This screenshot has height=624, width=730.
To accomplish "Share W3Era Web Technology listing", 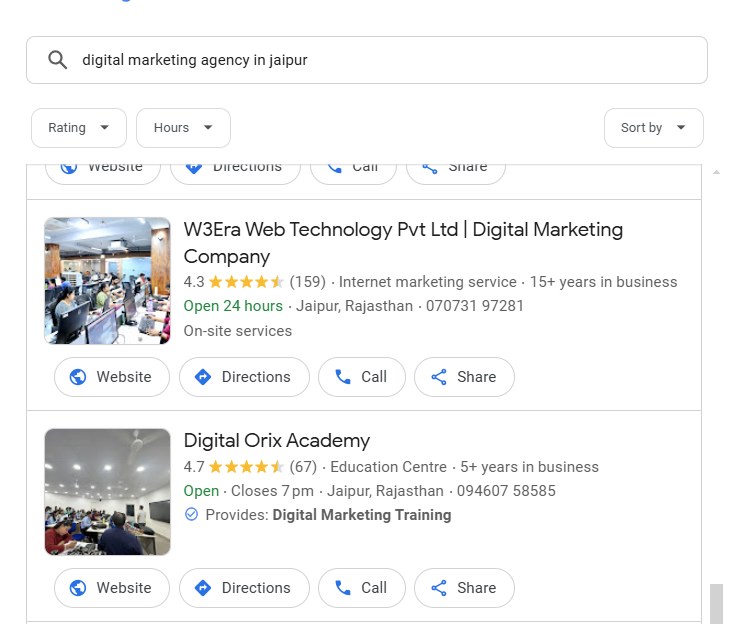I will [x=464, y=377].
